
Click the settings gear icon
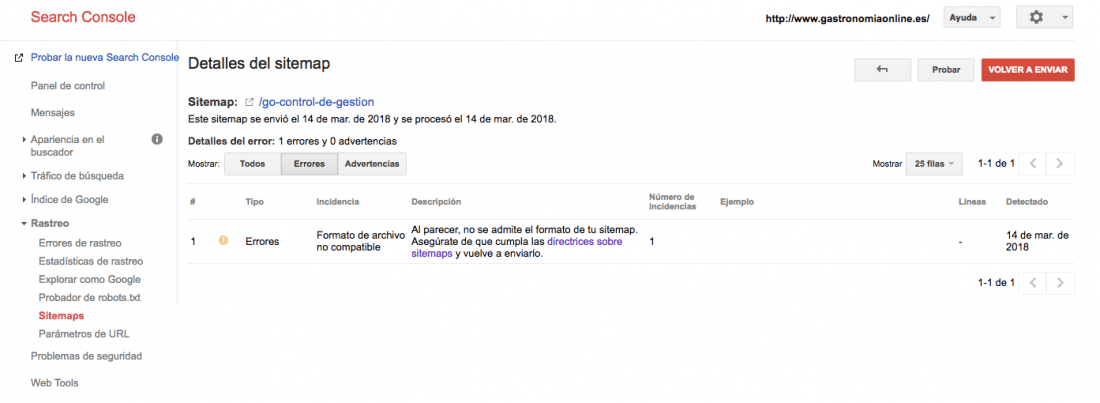(x=1035, y=18)
